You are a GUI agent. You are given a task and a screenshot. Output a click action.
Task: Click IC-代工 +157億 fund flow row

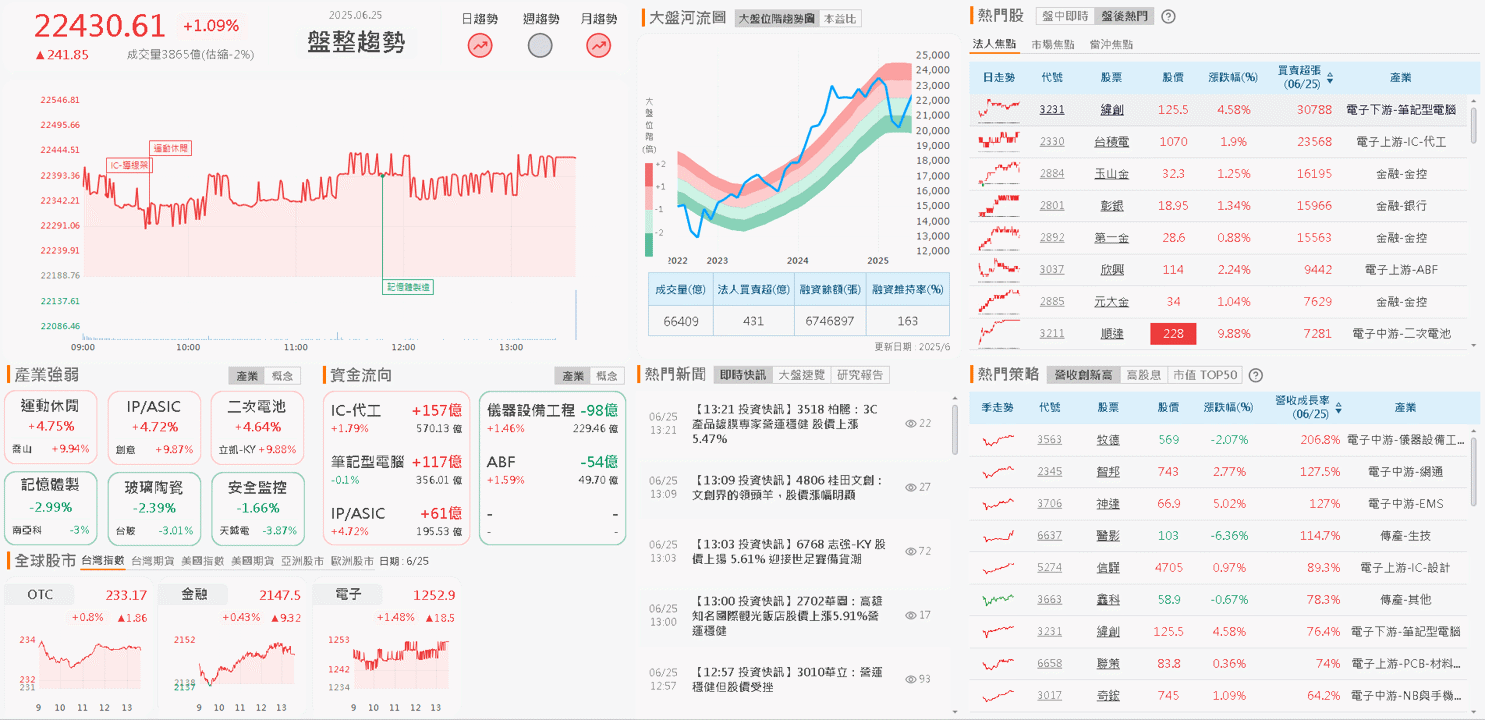click(x=396, y=418)
